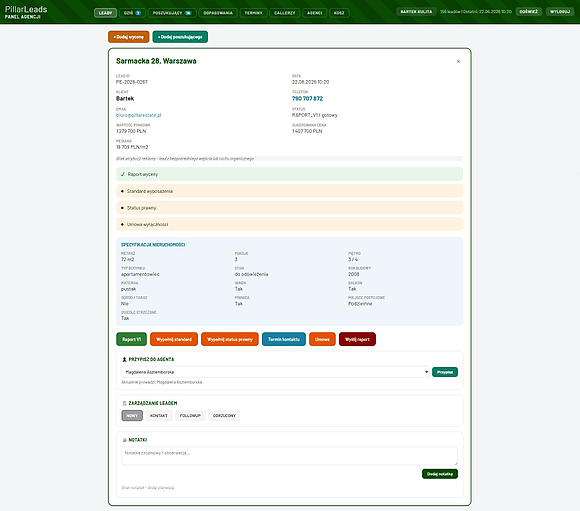Click the bullet next to Standard wyposażenia
The width and height of the screenshot is (580, 511).
point(122,191)
